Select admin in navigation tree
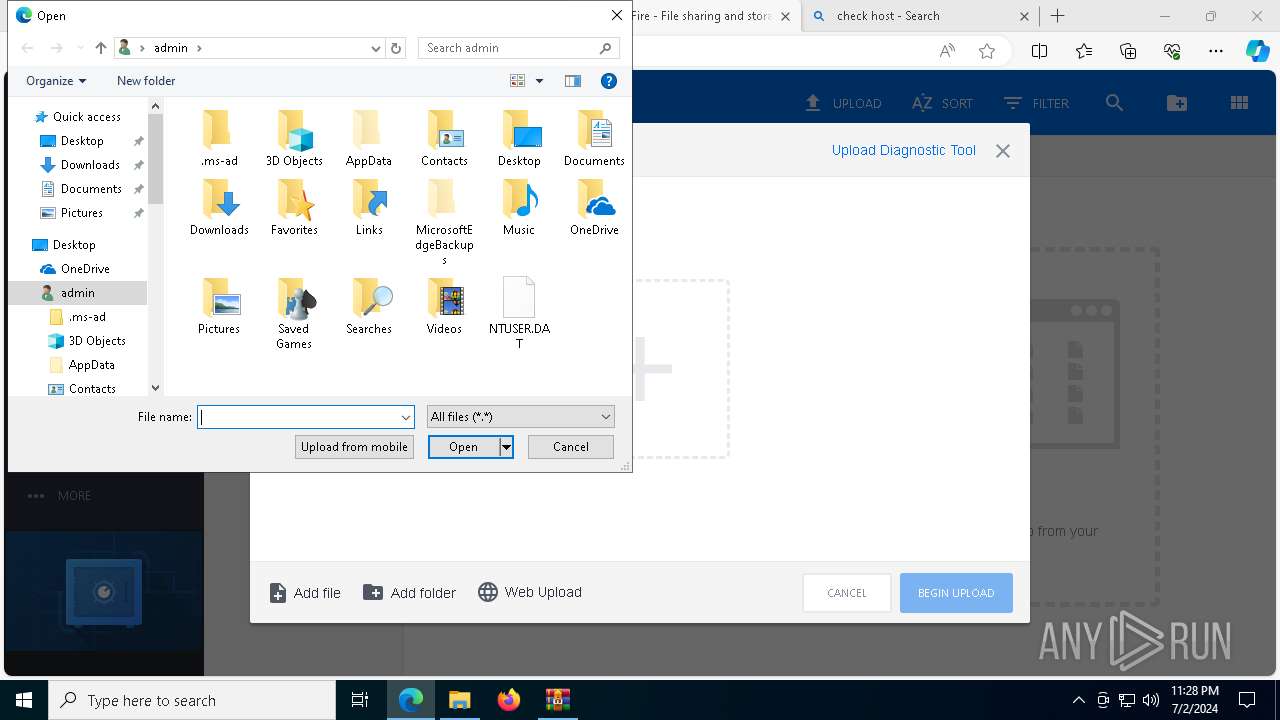Image resolution: width=1280 pixels, height=720 pixels. coord(77,293)
